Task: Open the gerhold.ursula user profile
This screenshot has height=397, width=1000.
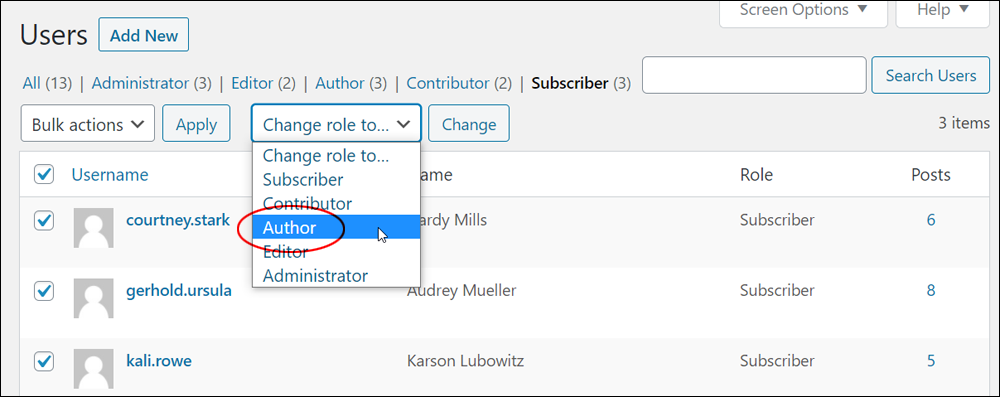Action: (x=179, y=290)
